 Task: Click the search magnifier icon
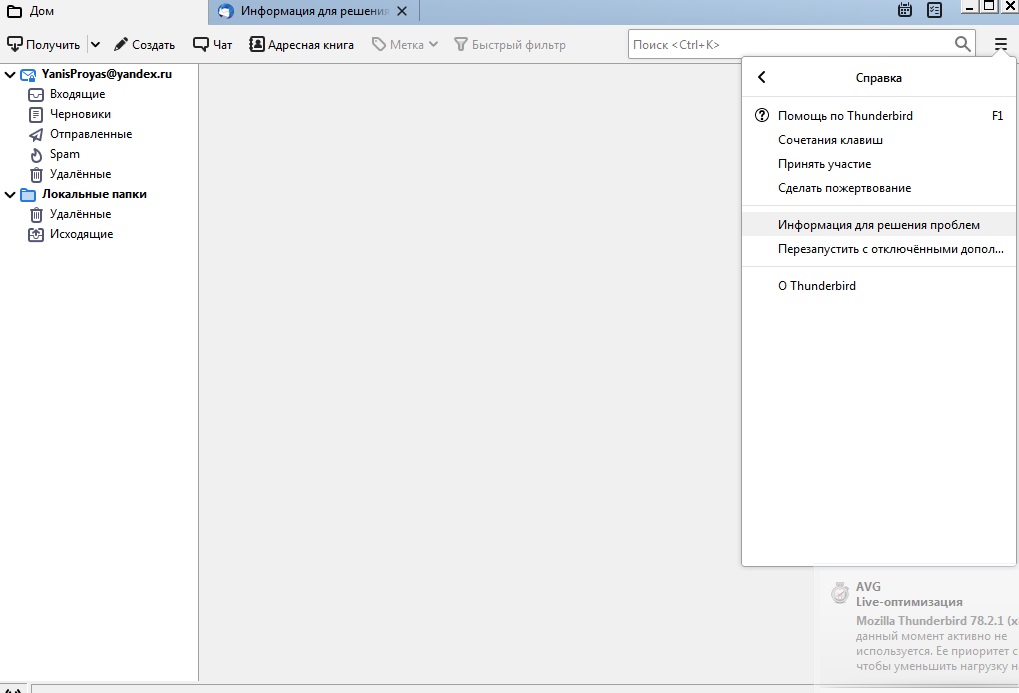[962, 44]
